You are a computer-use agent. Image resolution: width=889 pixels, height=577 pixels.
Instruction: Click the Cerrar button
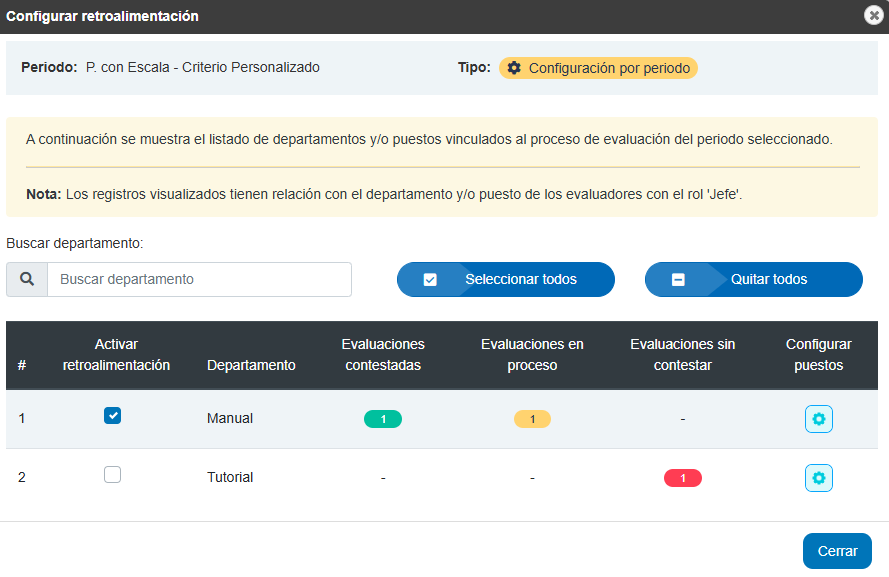click(837, 551)
